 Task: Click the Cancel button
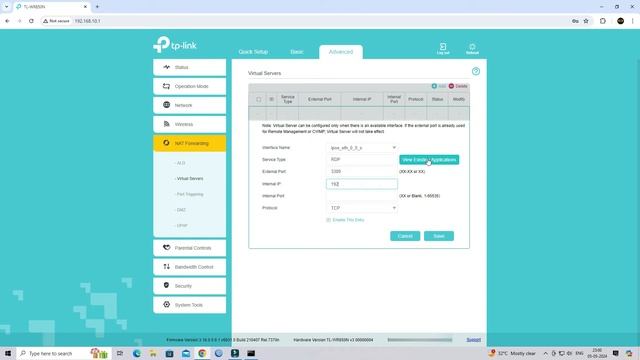point(405,236)
